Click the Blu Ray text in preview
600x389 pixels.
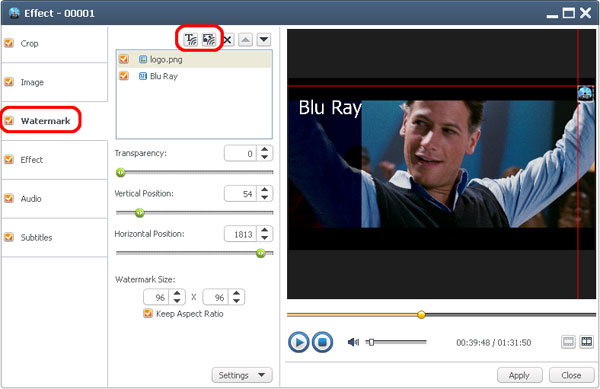click(330, 108)
